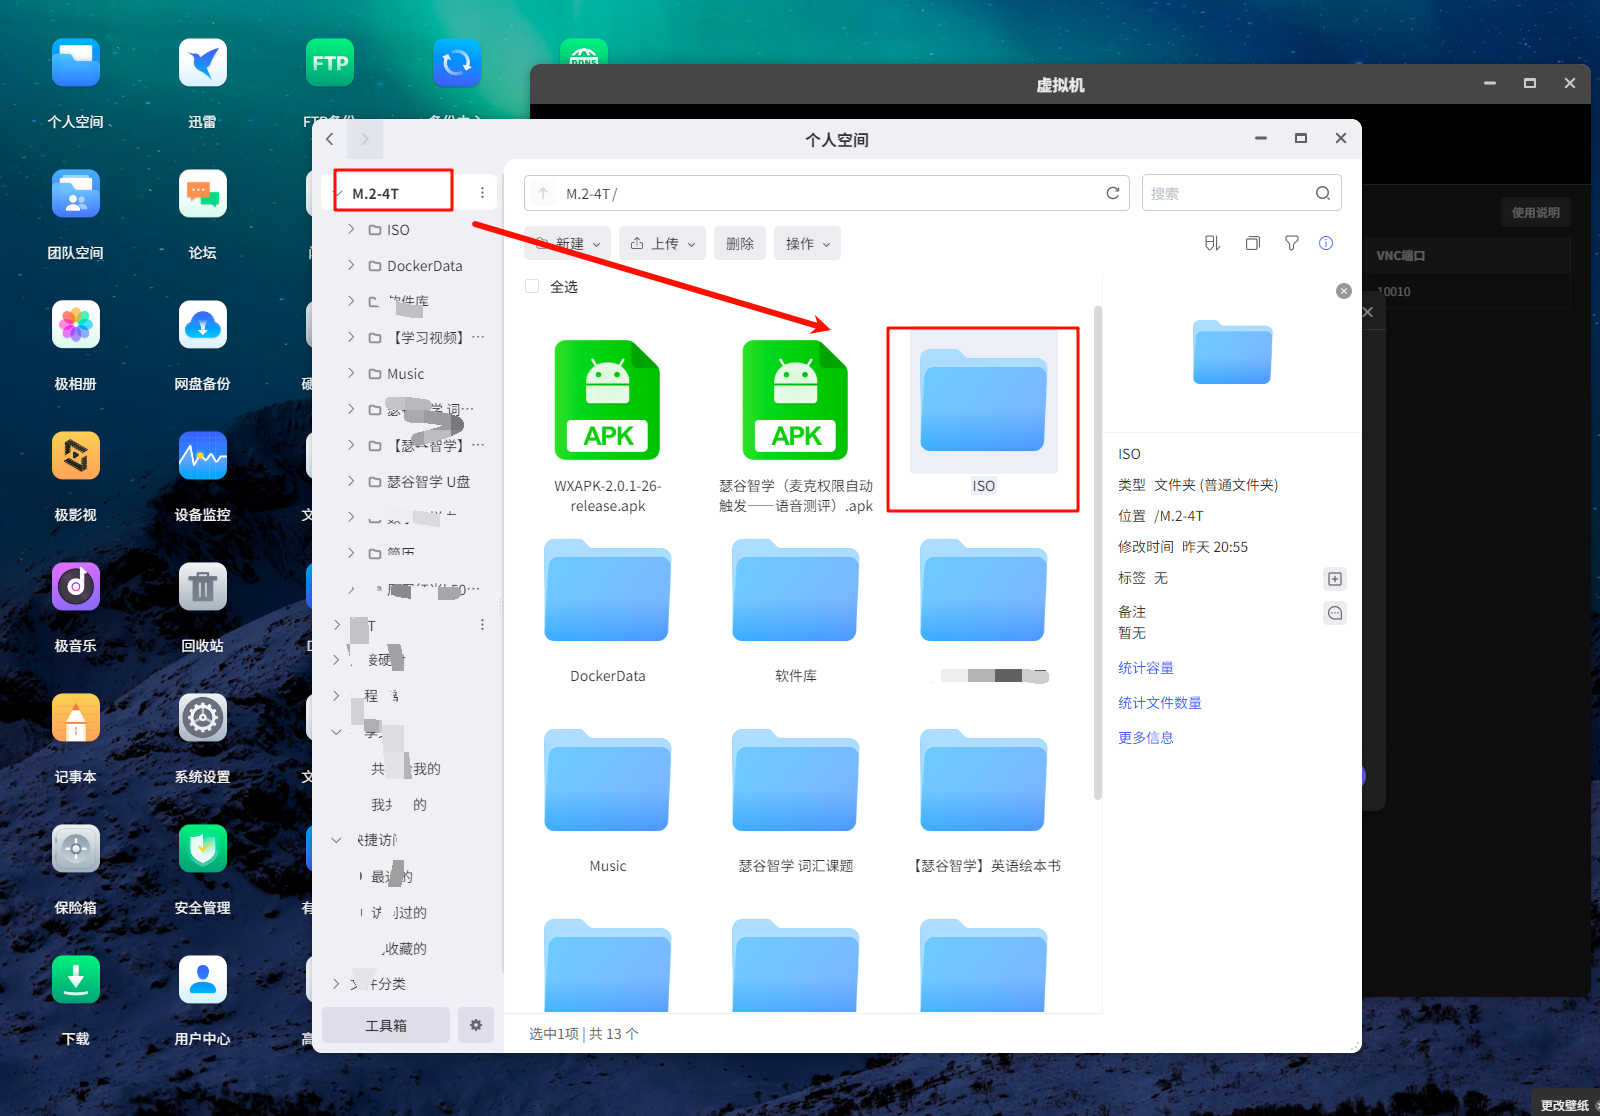Open the 上传 dropdown menu
Image resolution: width=1600 pixels, height=1116 pixels.
[663, 243]
